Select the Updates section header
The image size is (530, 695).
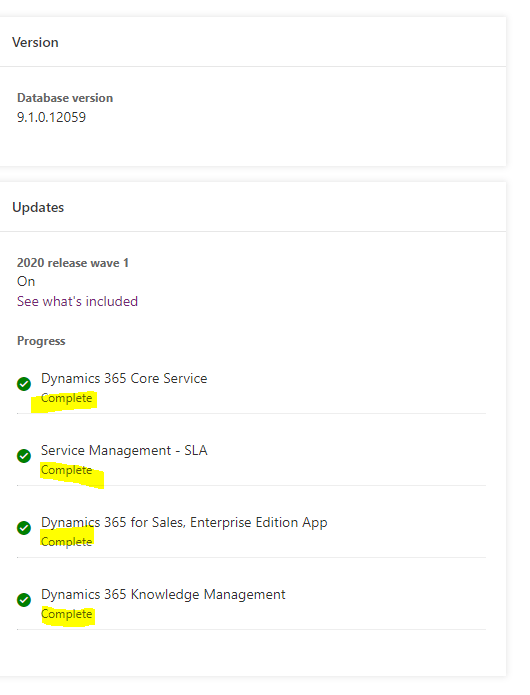click(38, 207)
